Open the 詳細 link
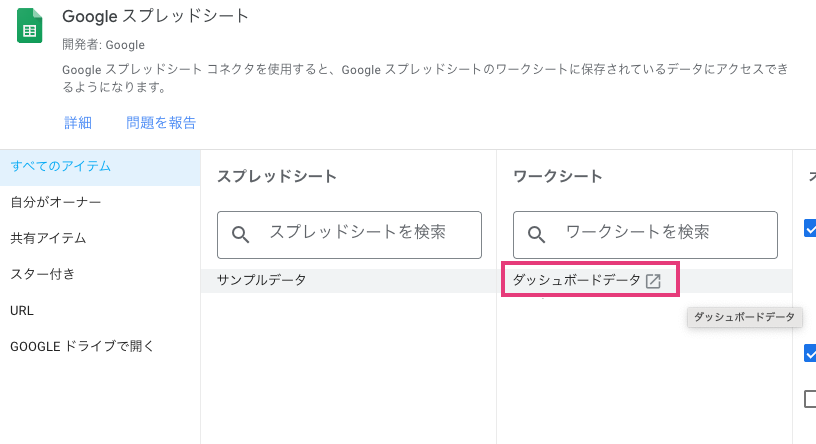816x444 pixels. point(78,123)
